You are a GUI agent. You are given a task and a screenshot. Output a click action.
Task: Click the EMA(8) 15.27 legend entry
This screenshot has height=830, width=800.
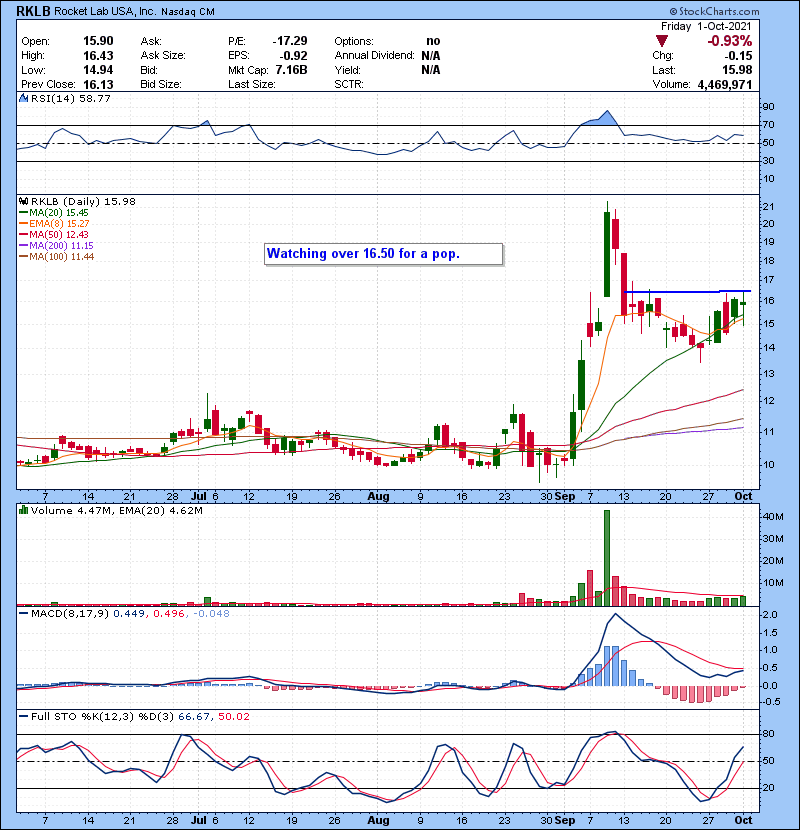[54, 224]
